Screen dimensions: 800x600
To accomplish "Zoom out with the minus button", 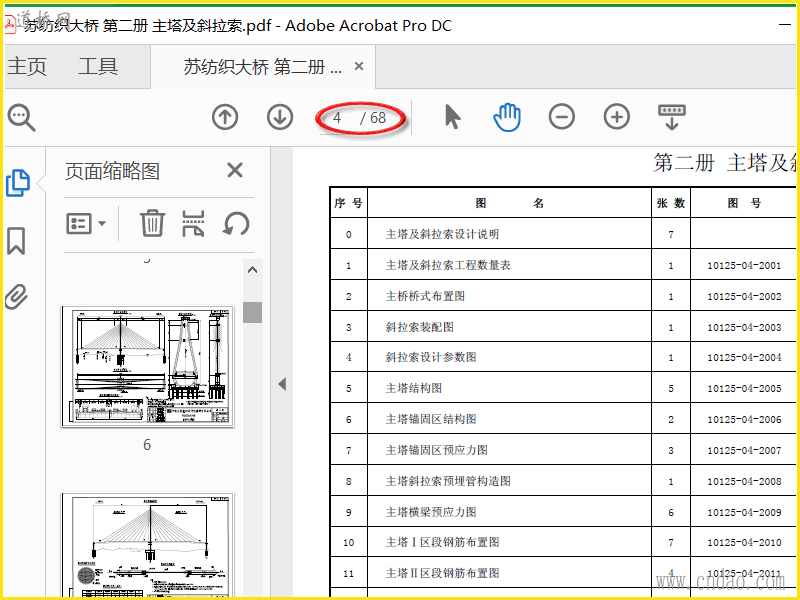I will [x=562, y=117].
